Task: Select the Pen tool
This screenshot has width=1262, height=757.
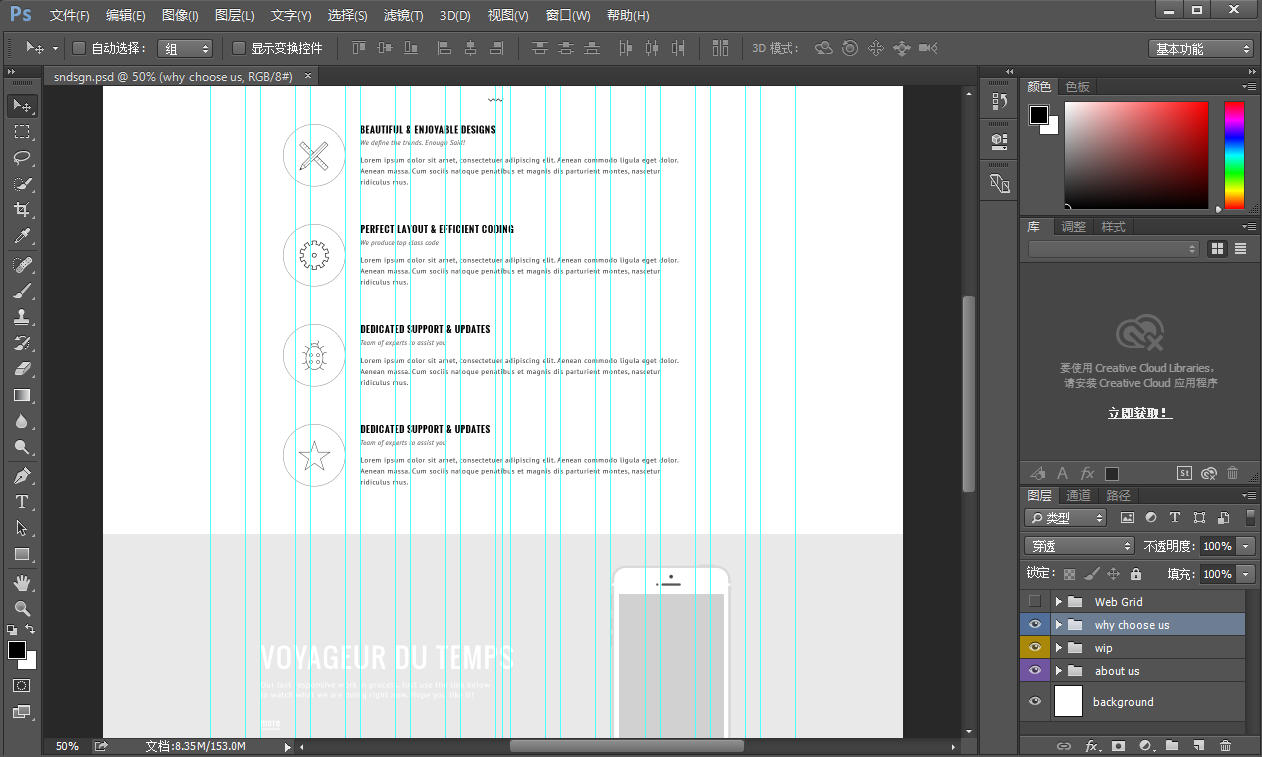Action: point(22,475)
